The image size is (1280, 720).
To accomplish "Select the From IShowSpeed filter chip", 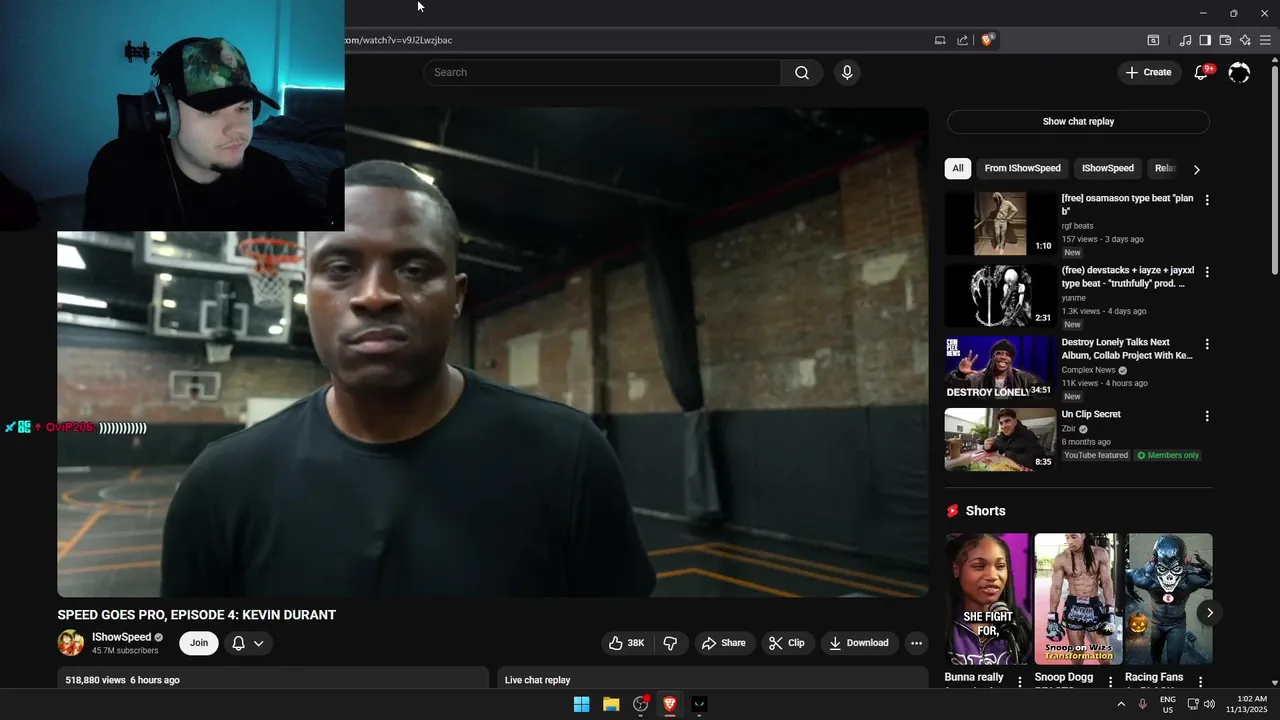I will pos(1022,168).
